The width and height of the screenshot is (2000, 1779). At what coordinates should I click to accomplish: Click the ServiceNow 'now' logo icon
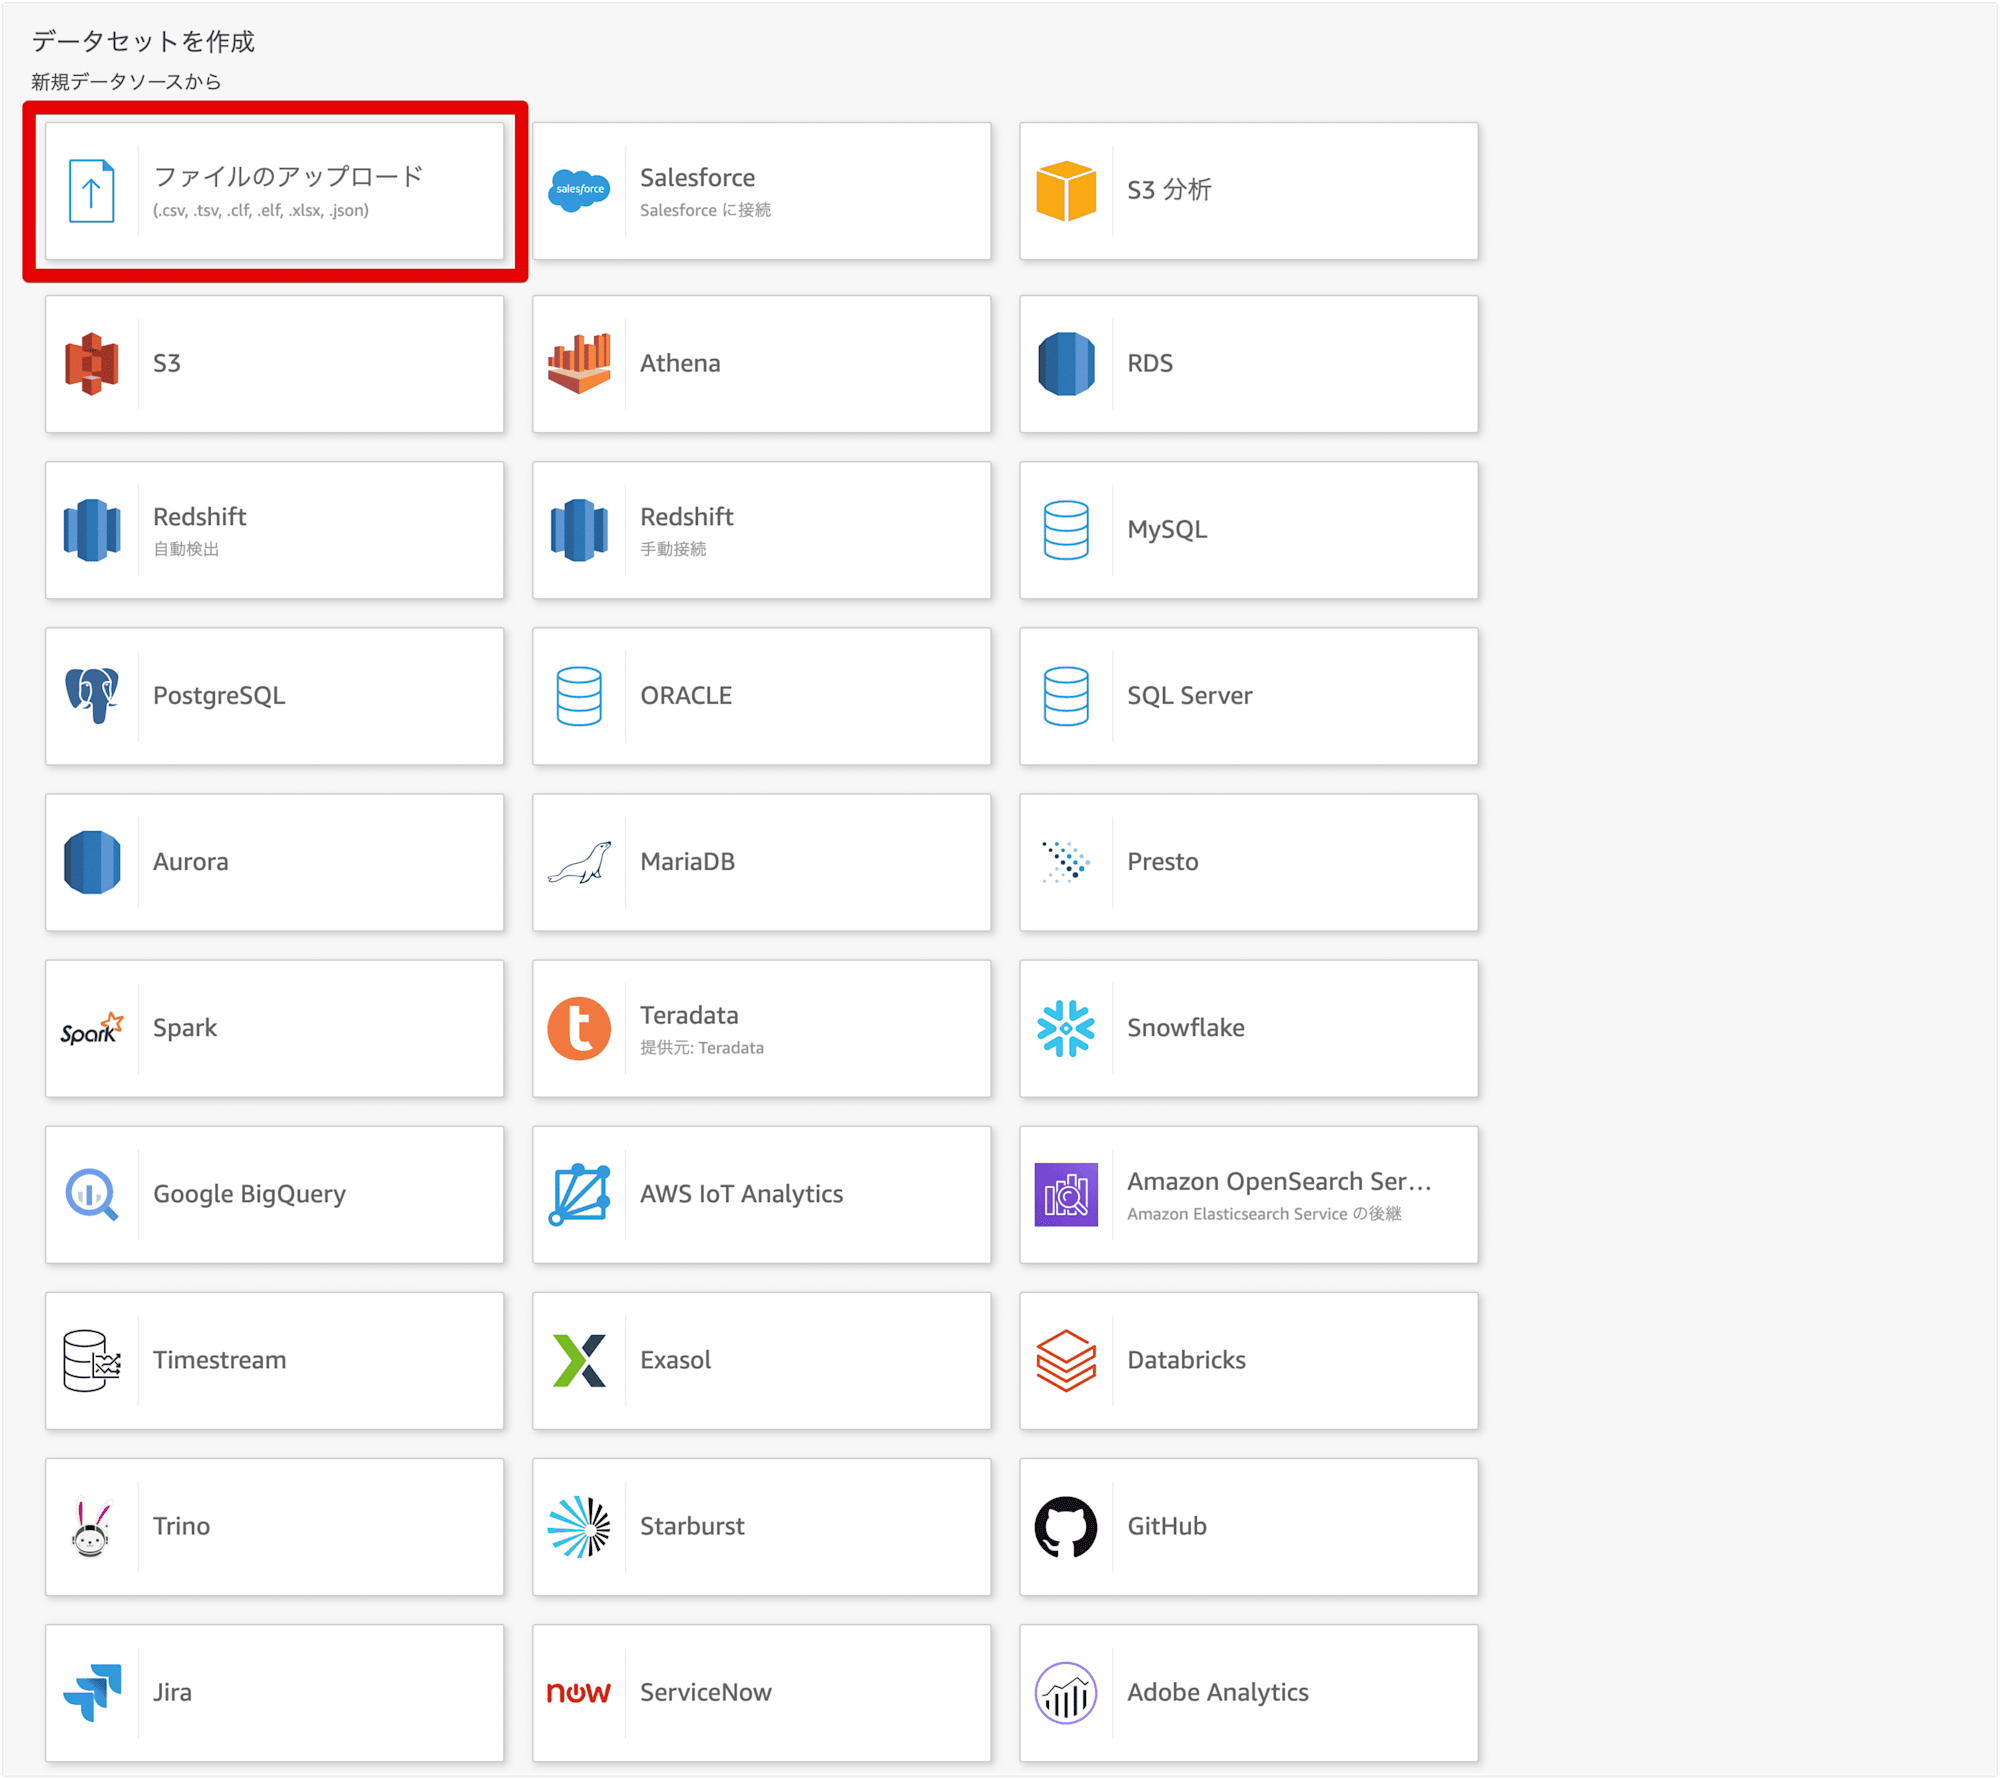[579, 1693]
